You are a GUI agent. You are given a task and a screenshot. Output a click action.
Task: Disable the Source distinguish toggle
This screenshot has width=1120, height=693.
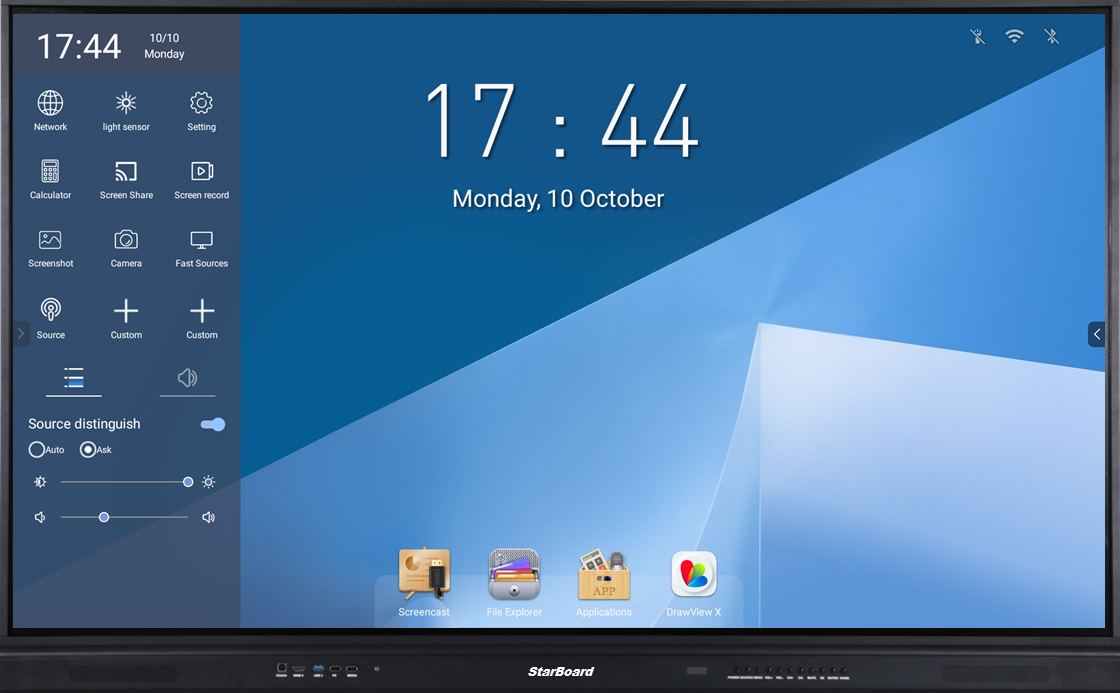[211, 424]
